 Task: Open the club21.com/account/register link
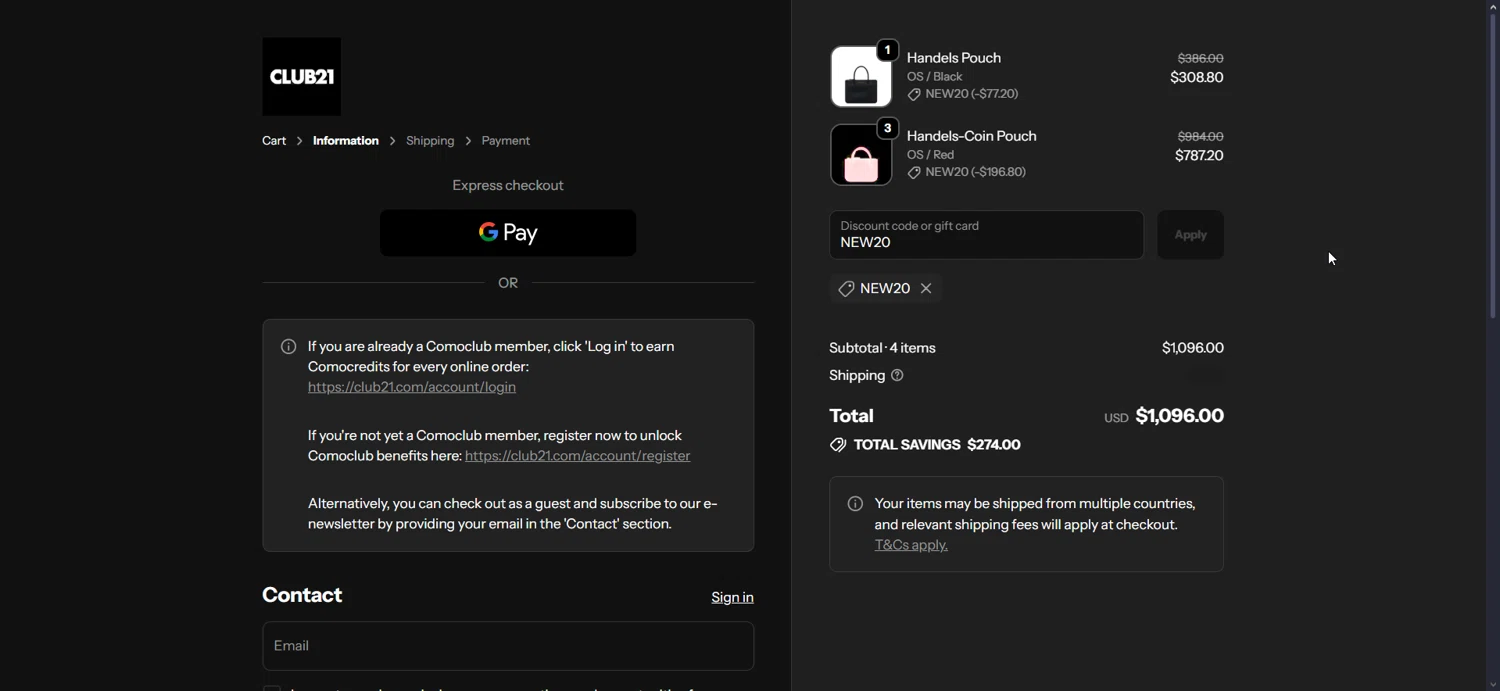(x=578, y=456)
